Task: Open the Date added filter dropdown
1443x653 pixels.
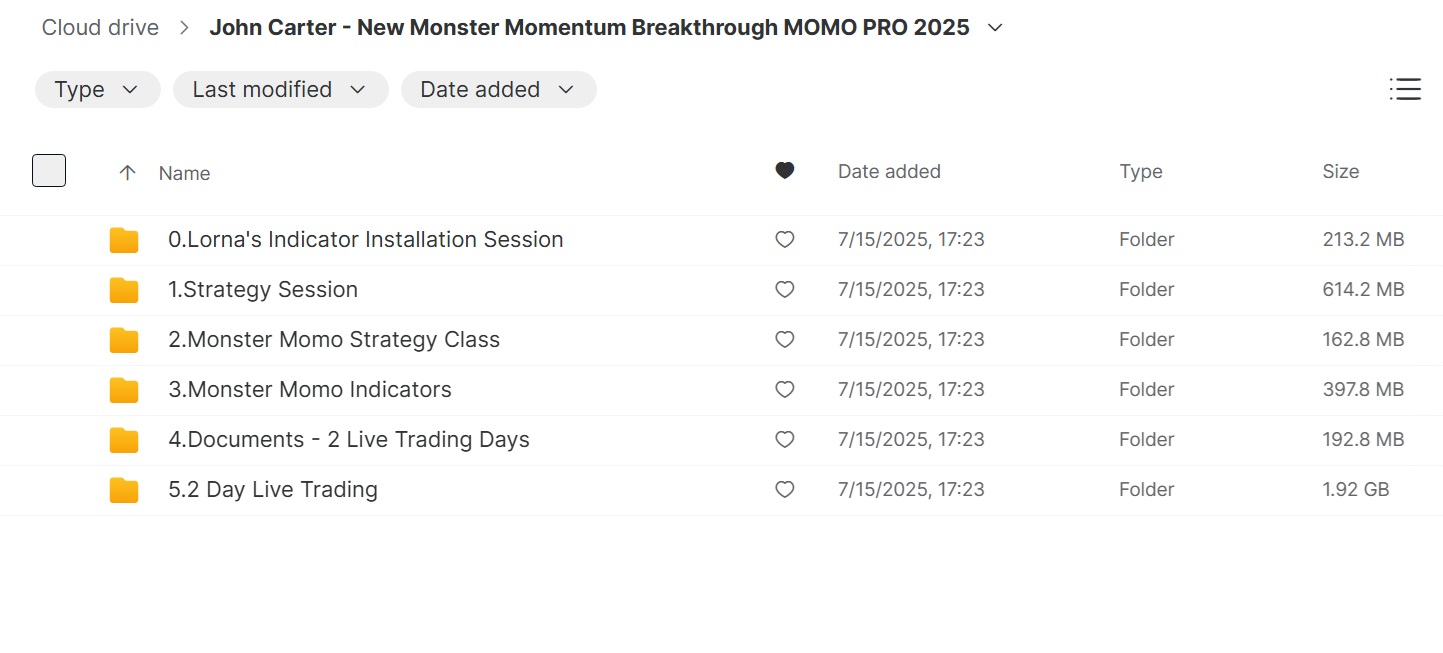Action: (498, 89)
